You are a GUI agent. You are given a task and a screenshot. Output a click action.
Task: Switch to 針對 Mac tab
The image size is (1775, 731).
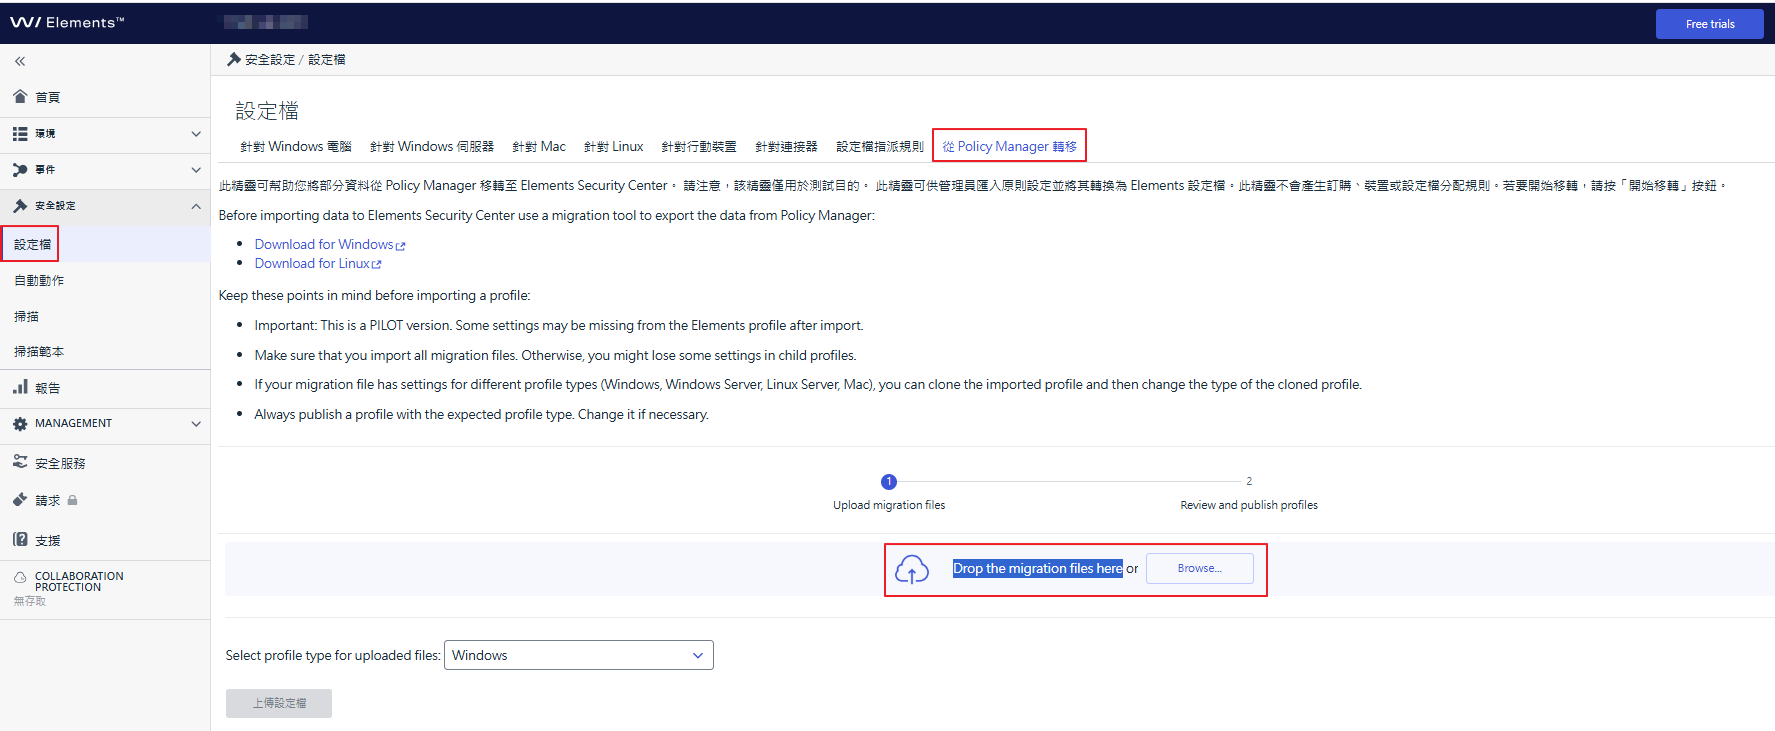tap(539, 146)
